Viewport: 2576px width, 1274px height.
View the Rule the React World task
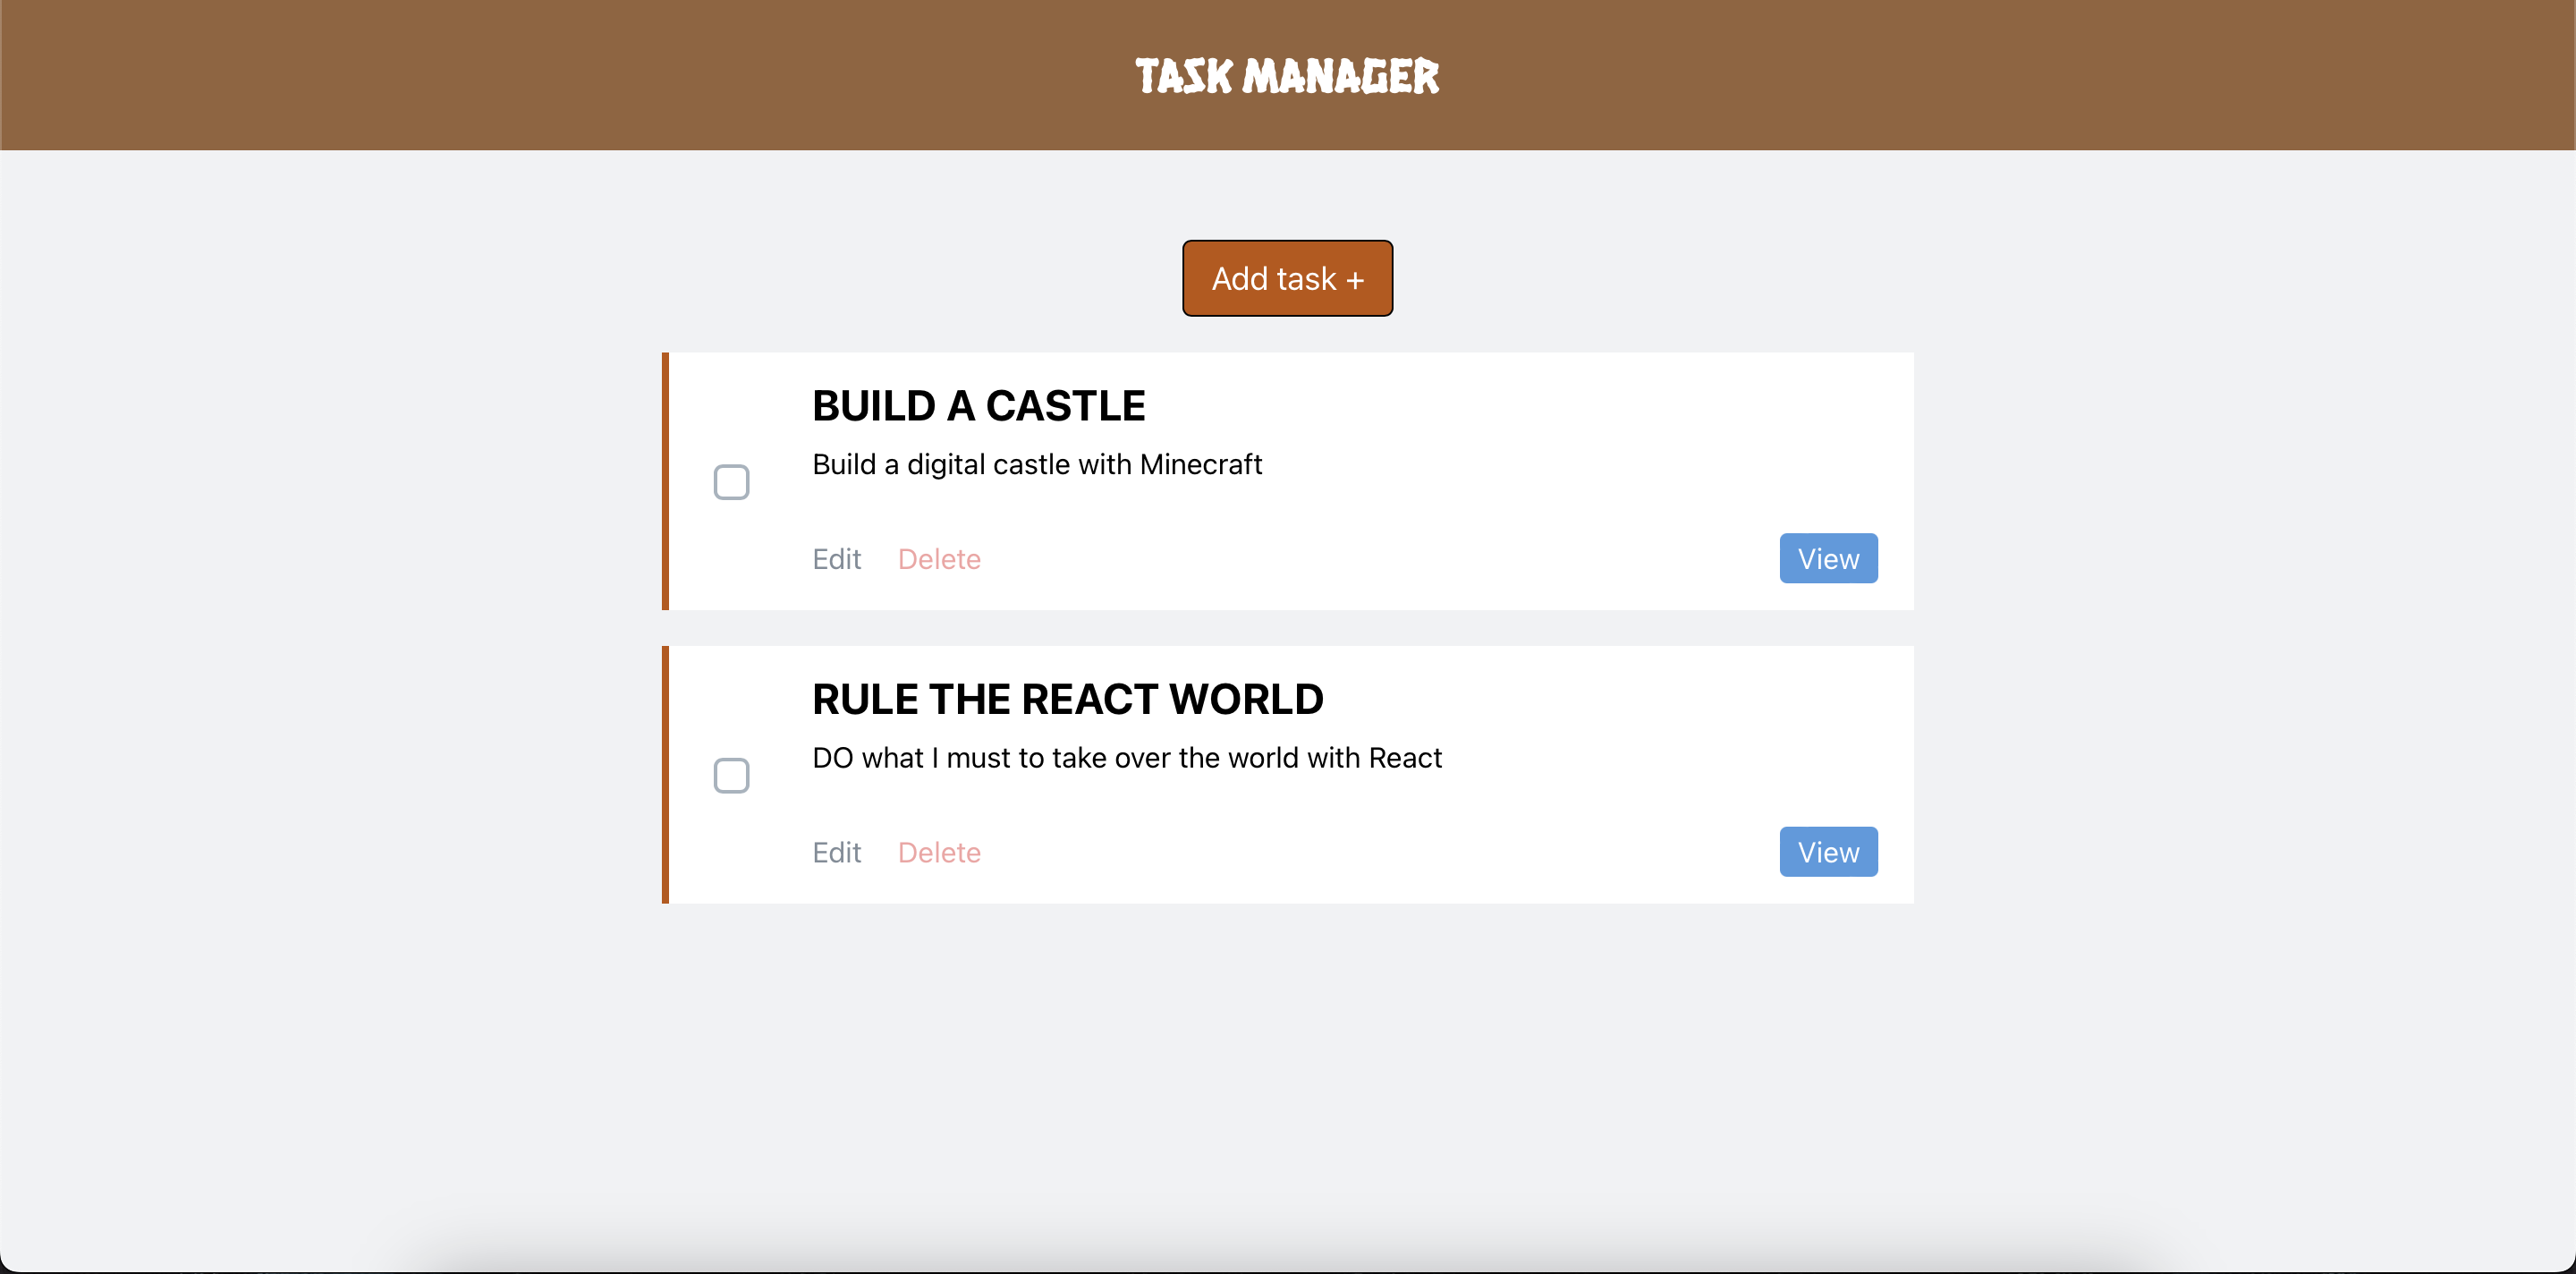click(x=1828, y=852)
